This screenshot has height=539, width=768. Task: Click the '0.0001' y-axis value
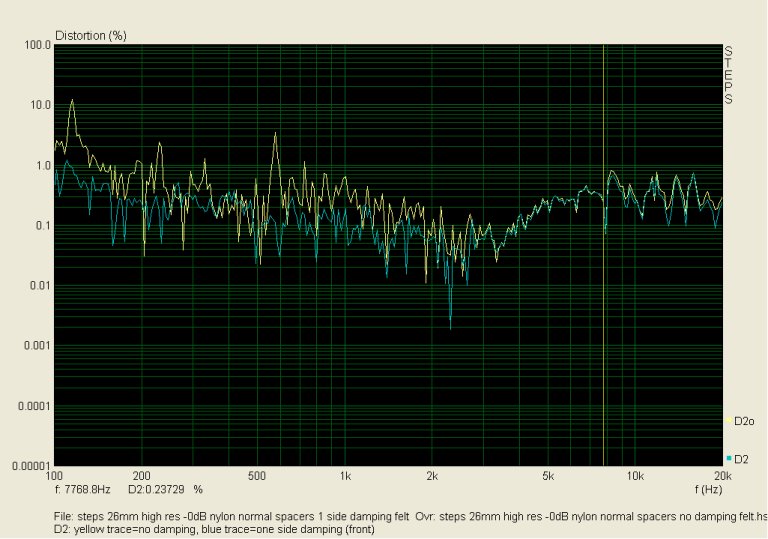tap(34, 406)
